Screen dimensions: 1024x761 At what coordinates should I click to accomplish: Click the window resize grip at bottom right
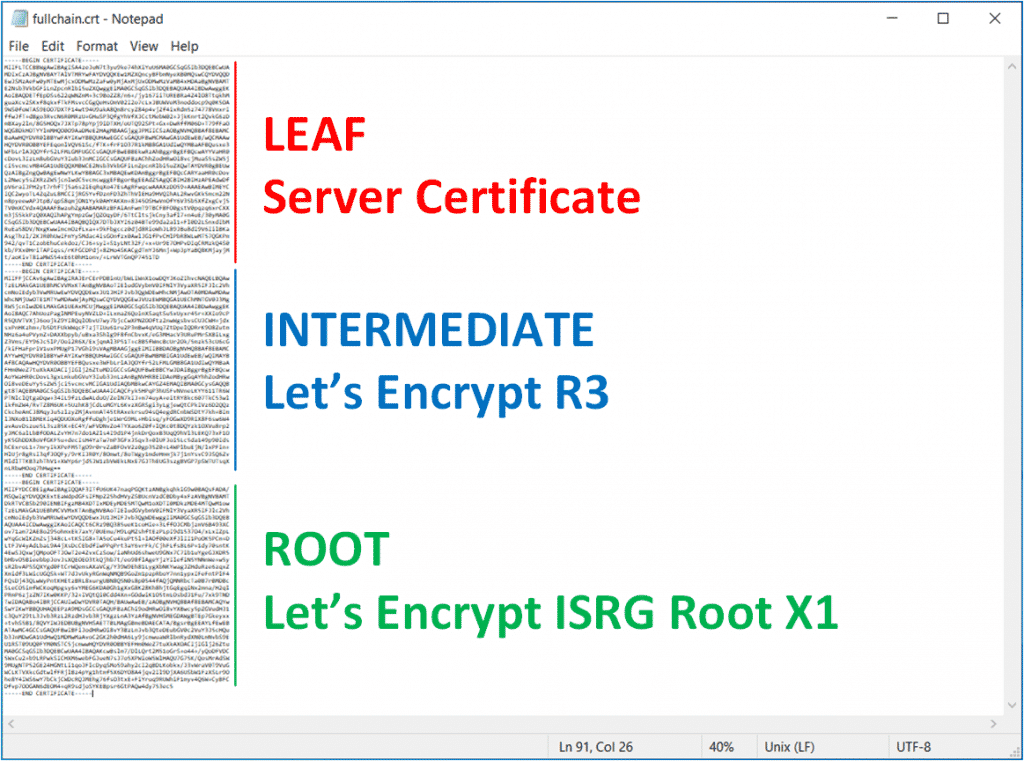point(1016,753)
